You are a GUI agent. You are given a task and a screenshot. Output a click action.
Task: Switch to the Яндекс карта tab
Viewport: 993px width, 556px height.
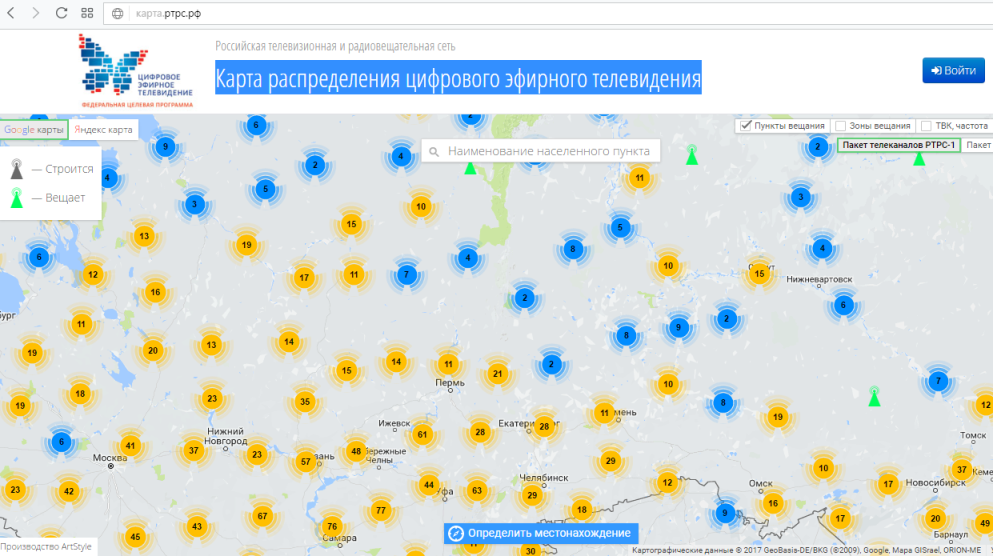[x=104, y=130]
